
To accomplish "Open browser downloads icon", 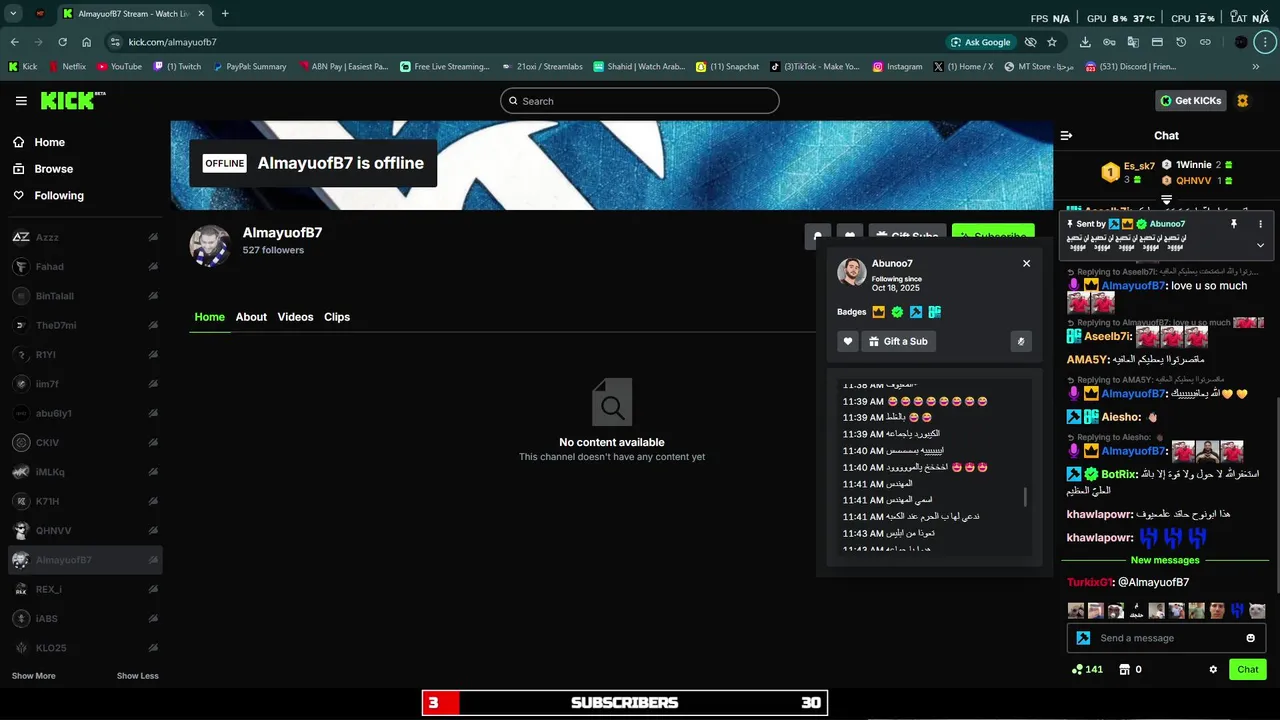I will (x=1085, y=42).
